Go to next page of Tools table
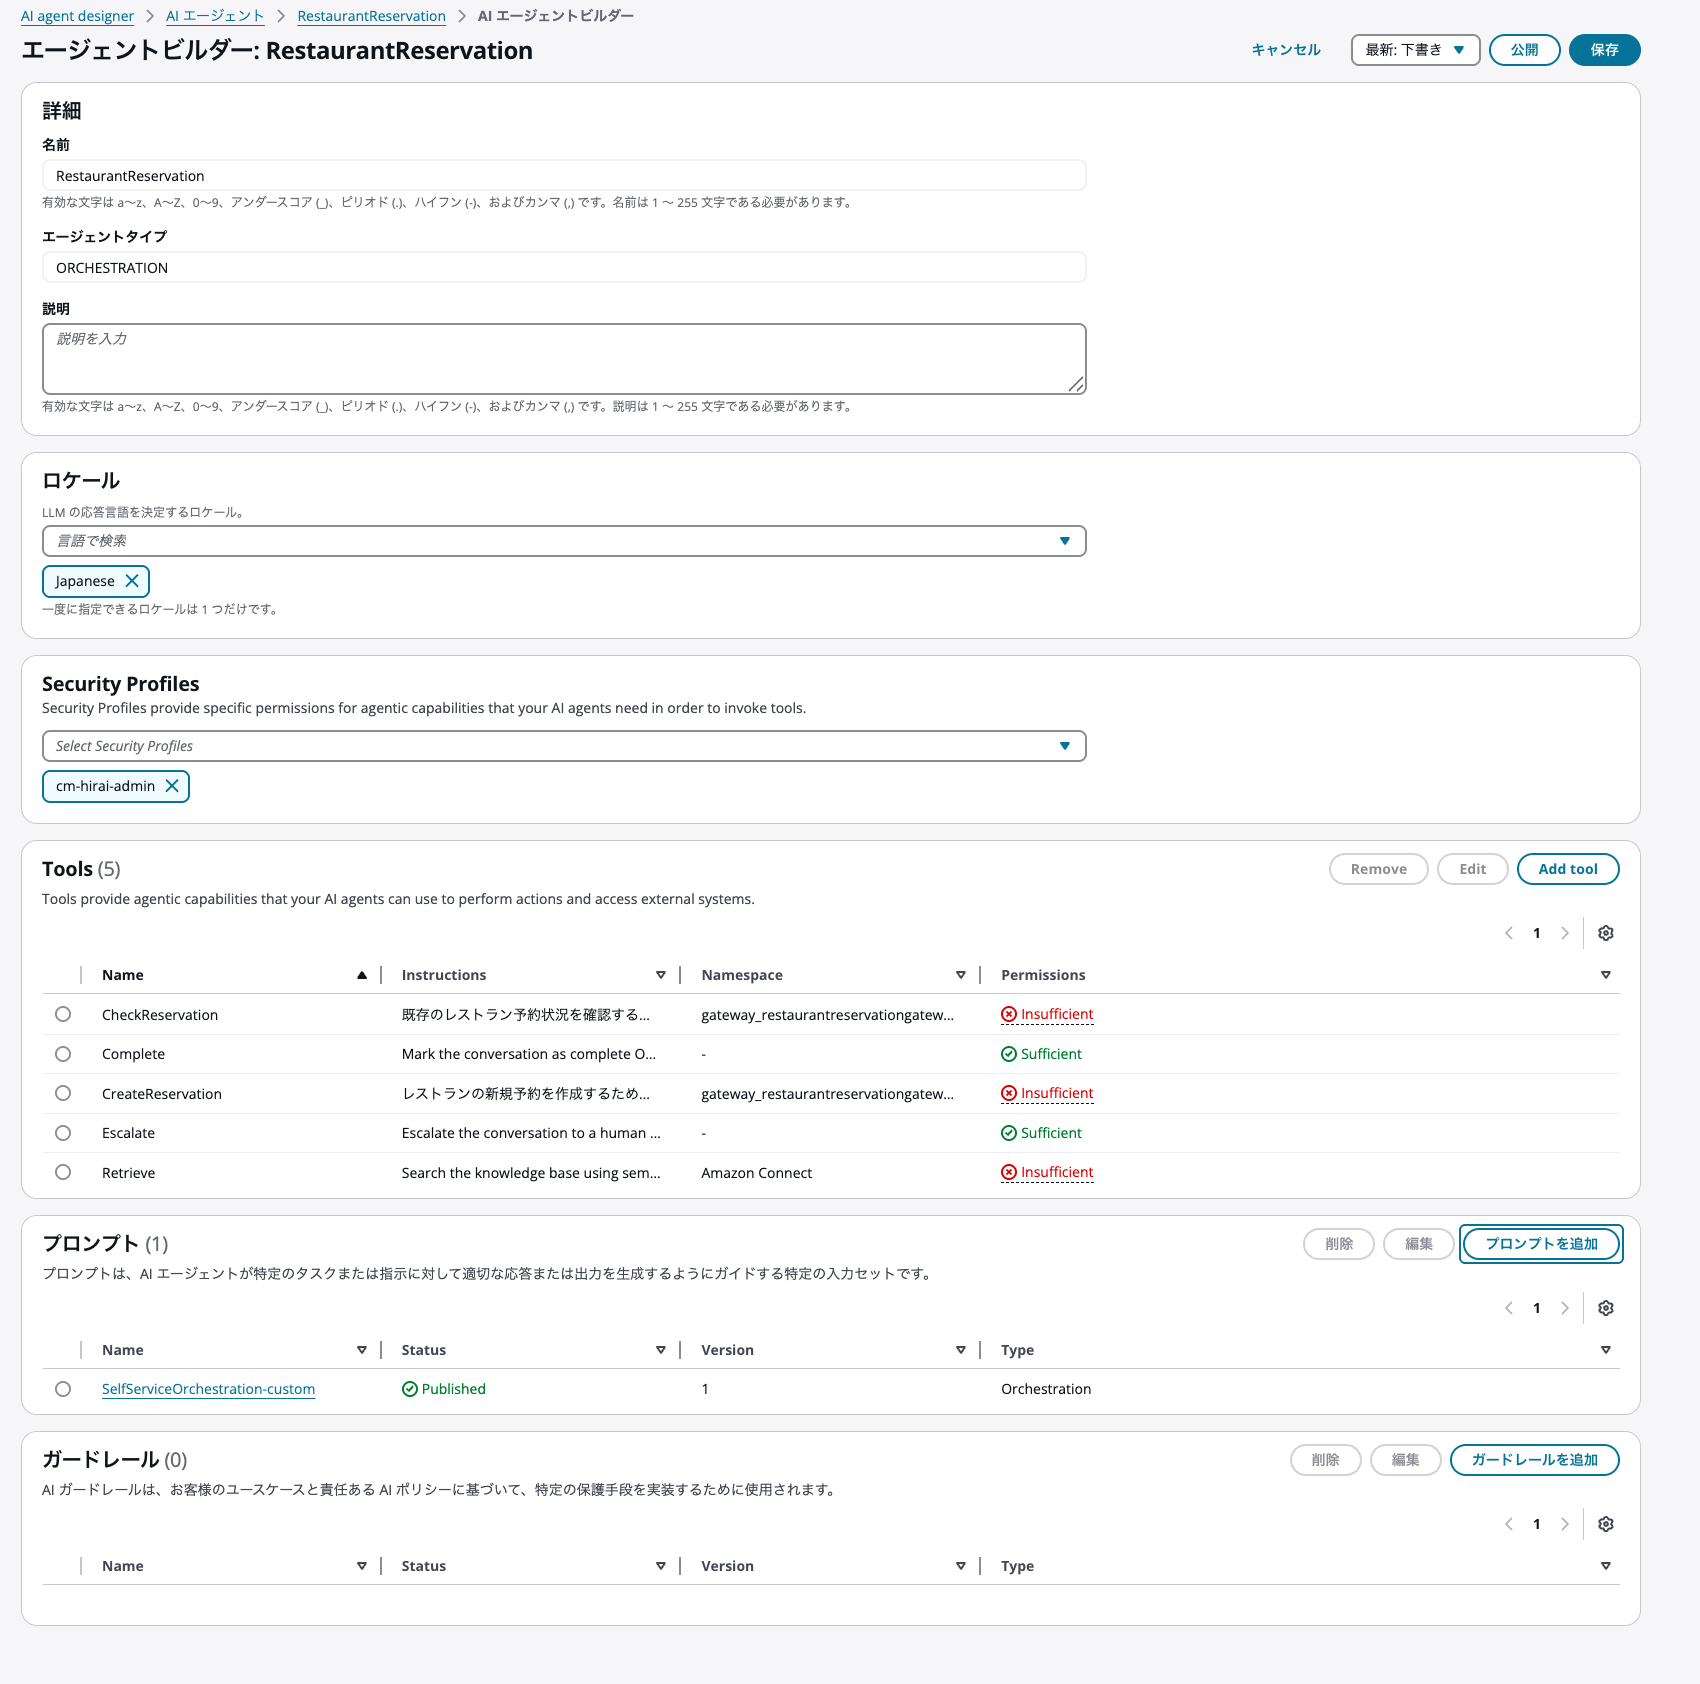 pyautogui.click(x=1565, y=933)
